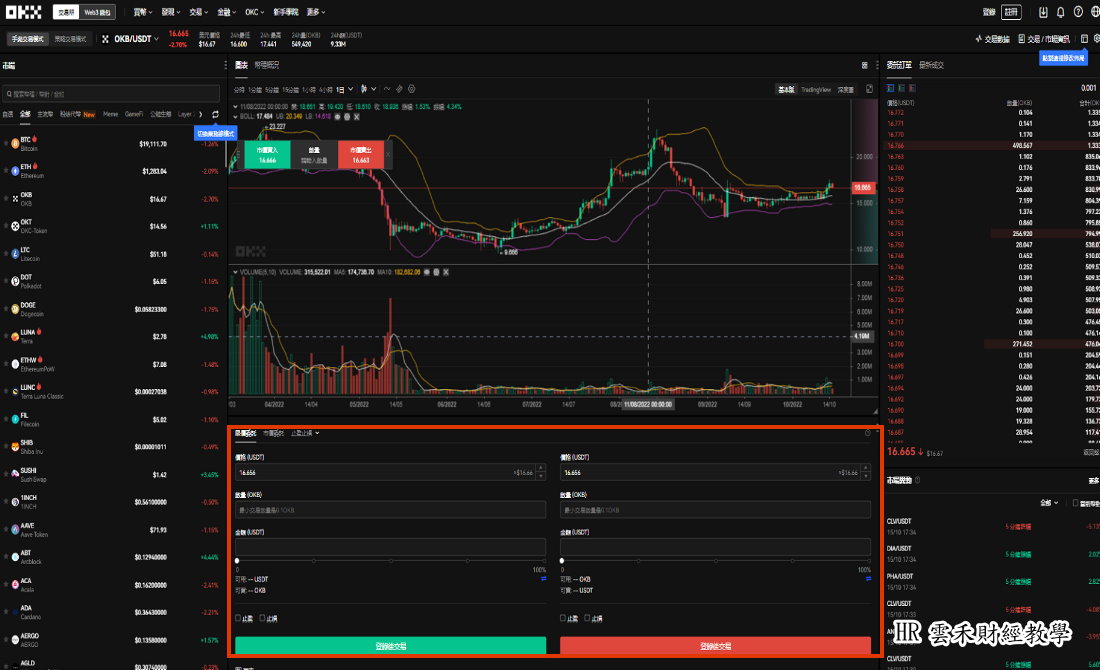Click the transfer icon in buy panel
The height and width of the screenshot is (670, 1100).
point(544,579)
